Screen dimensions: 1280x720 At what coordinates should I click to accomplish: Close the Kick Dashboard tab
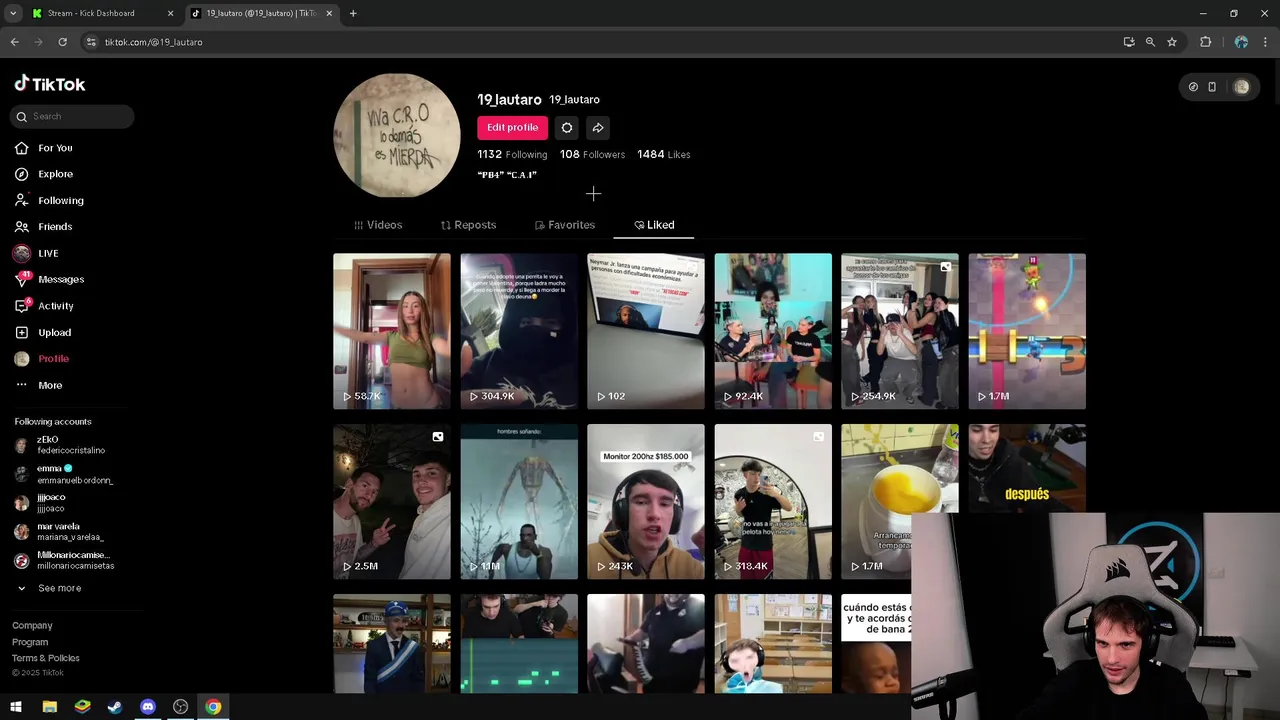coord(170,13)
